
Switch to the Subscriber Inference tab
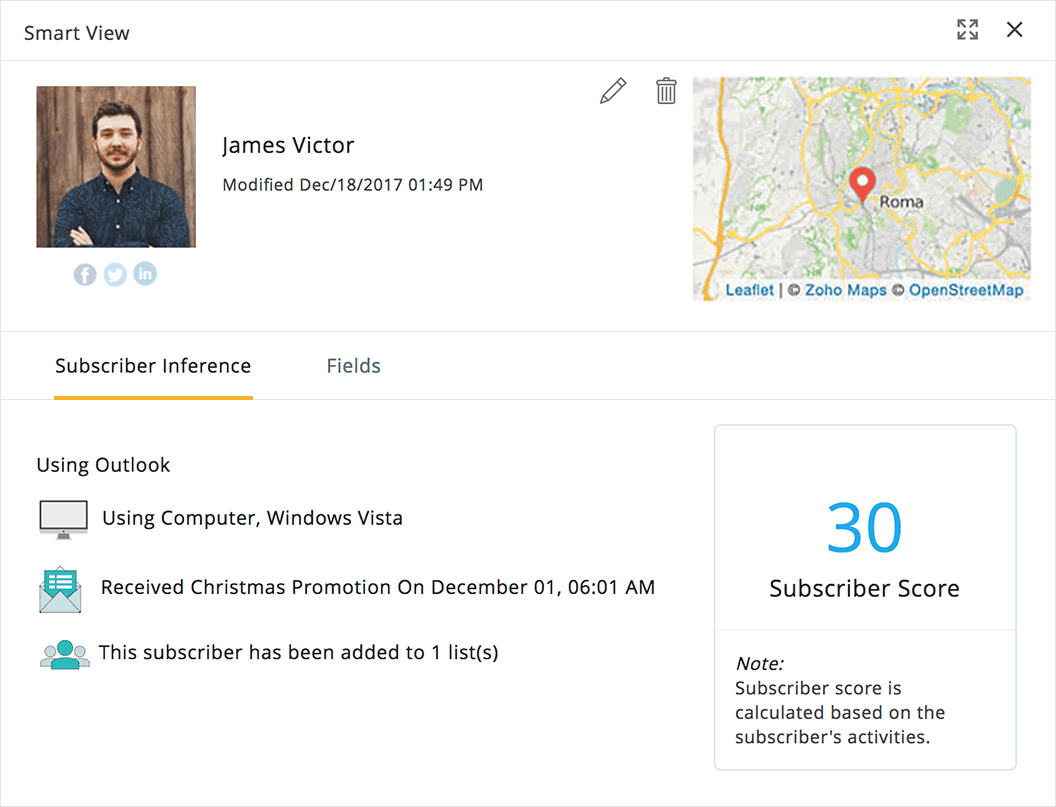(x=153, y=366)
